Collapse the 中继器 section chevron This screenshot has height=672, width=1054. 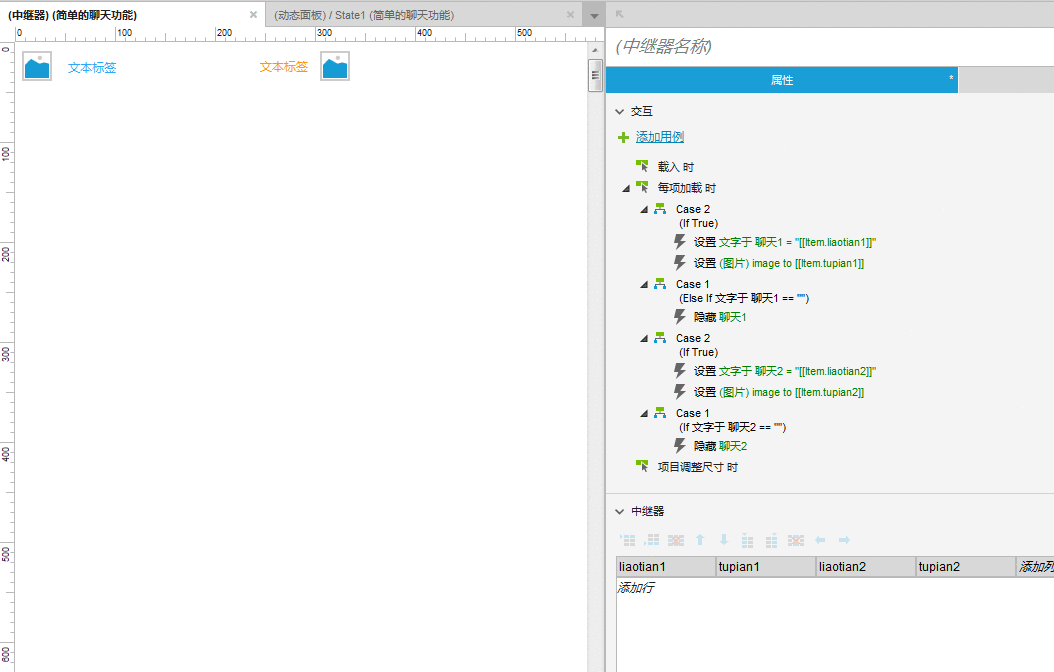[x=620, y=511]
